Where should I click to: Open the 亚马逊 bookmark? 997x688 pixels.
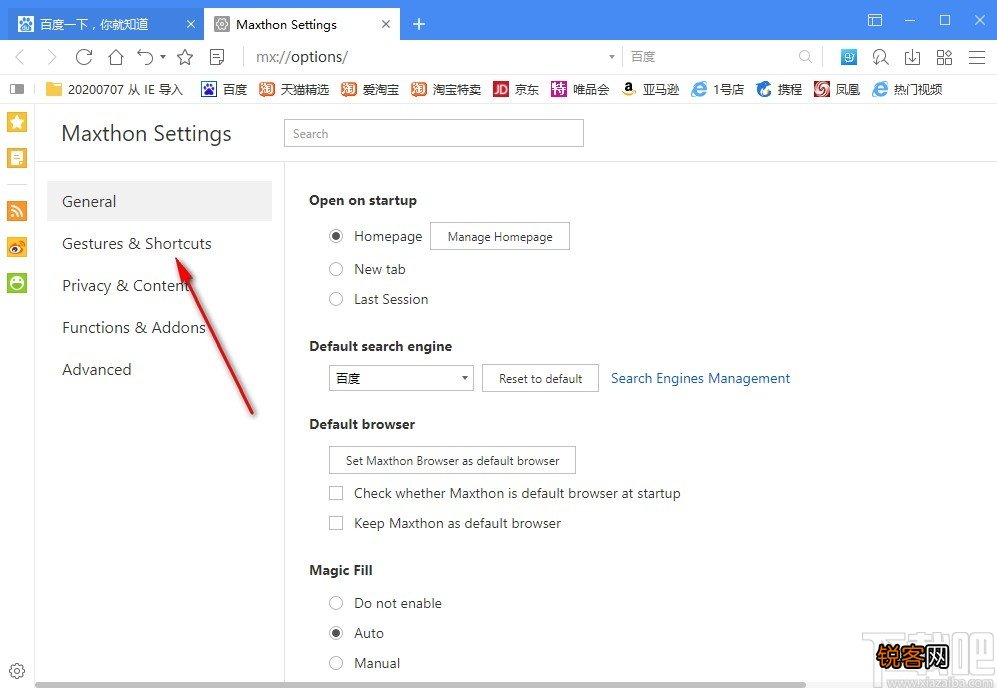coord(650,89)
